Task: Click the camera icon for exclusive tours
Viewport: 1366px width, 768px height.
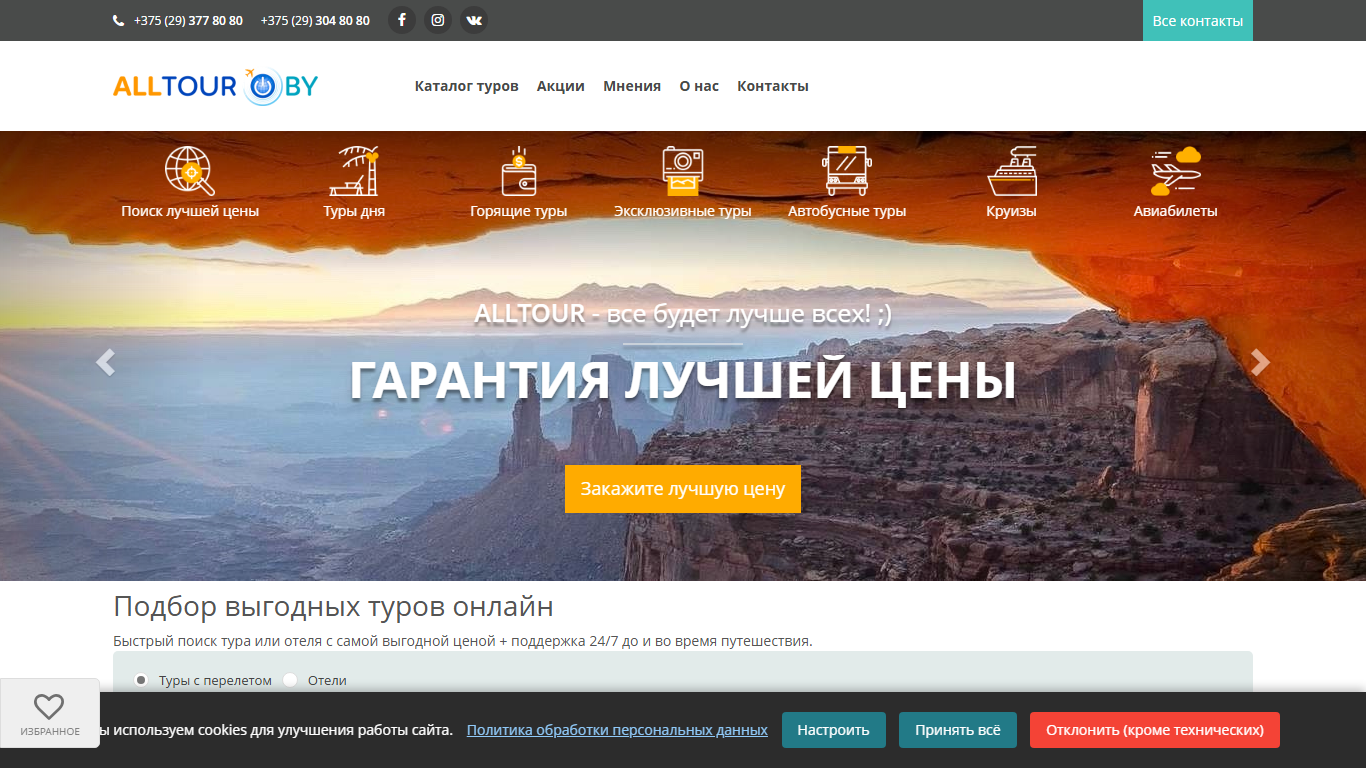Action: tap(683, 171)
